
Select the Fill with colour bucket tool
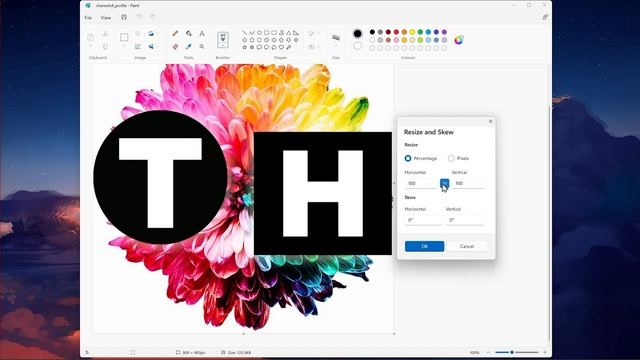point(189,33)
